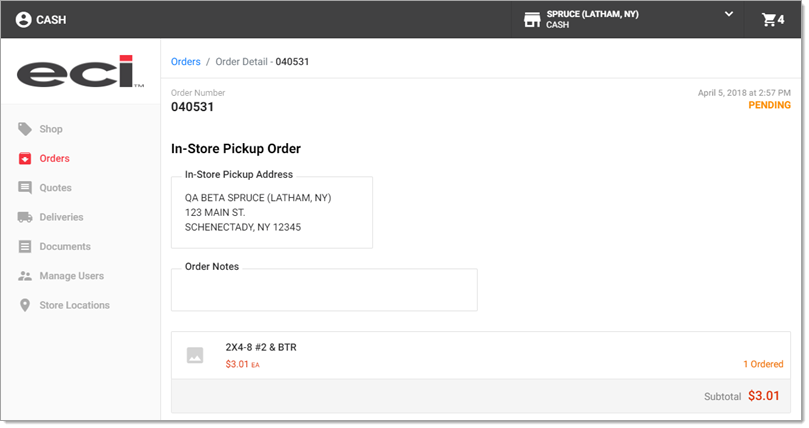This screenshot has height=428, width=809.
Task: Click the ECI logo
Action: point(80,72)
